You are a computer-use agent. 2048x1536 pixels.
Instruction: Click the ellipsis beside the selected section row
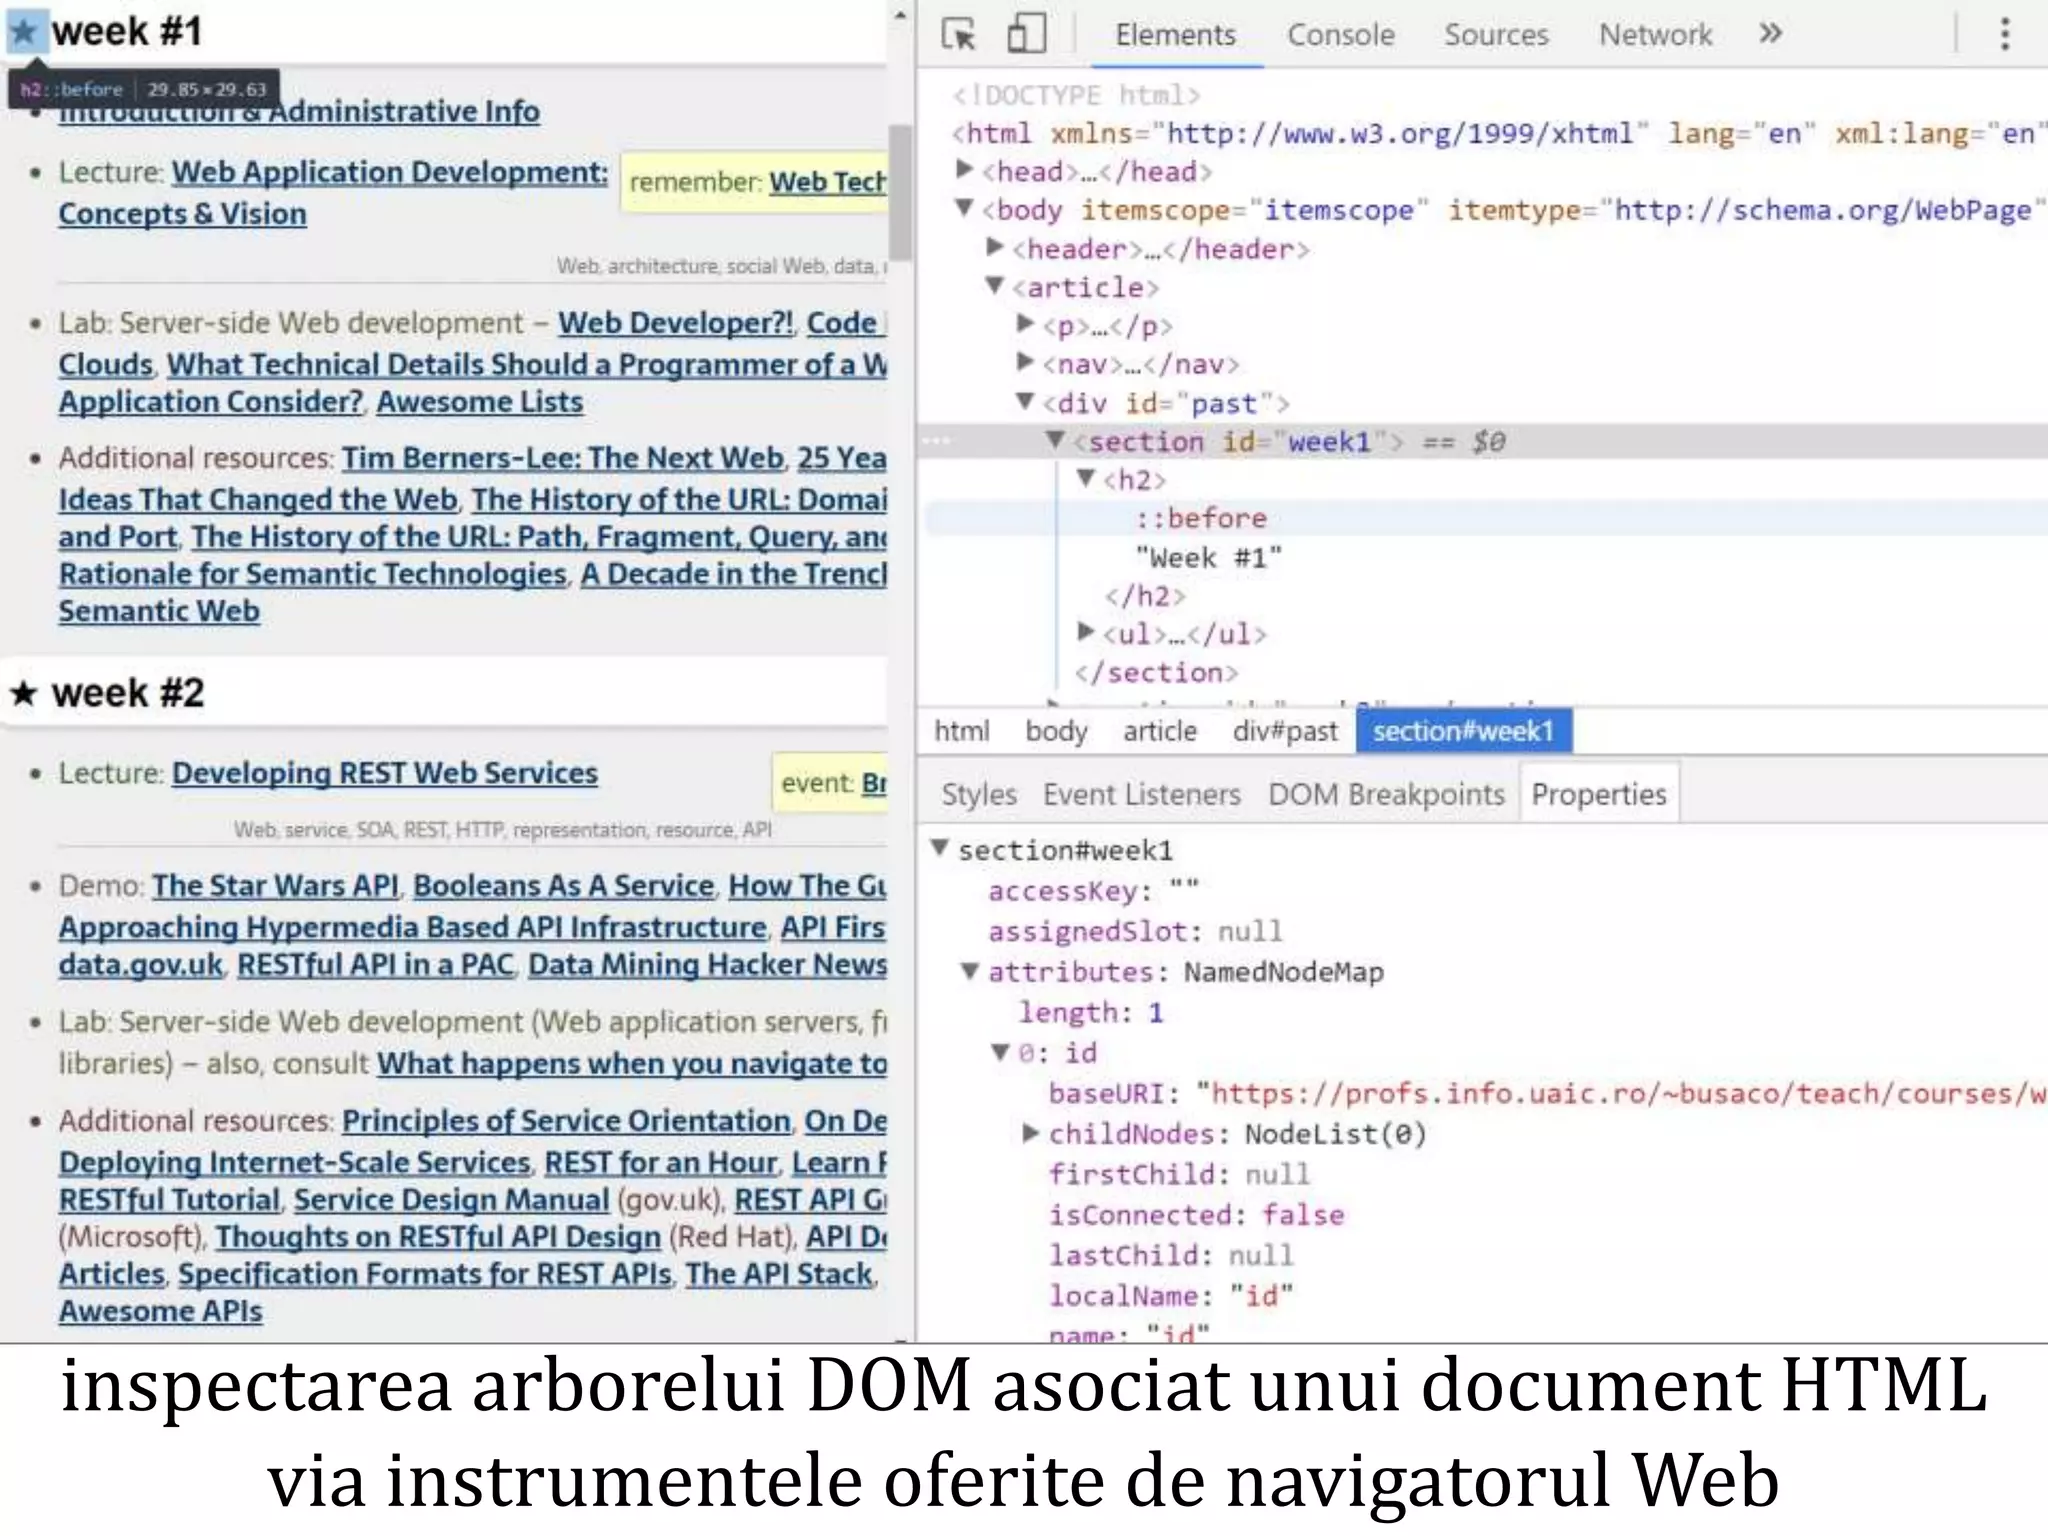click(x=937, y=441)
